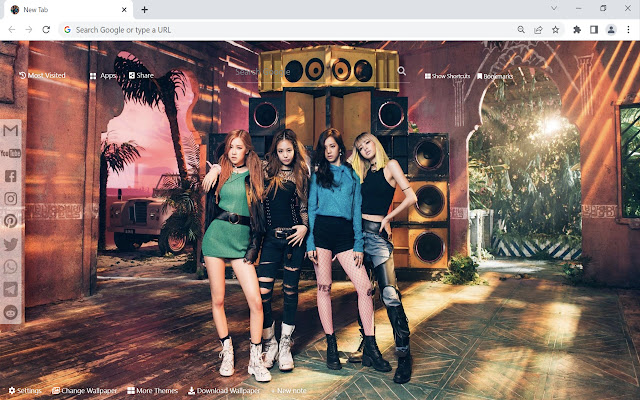Click the page search magnifier icon
This screenshot has height=400, width=640.
(x=402, y=71)
